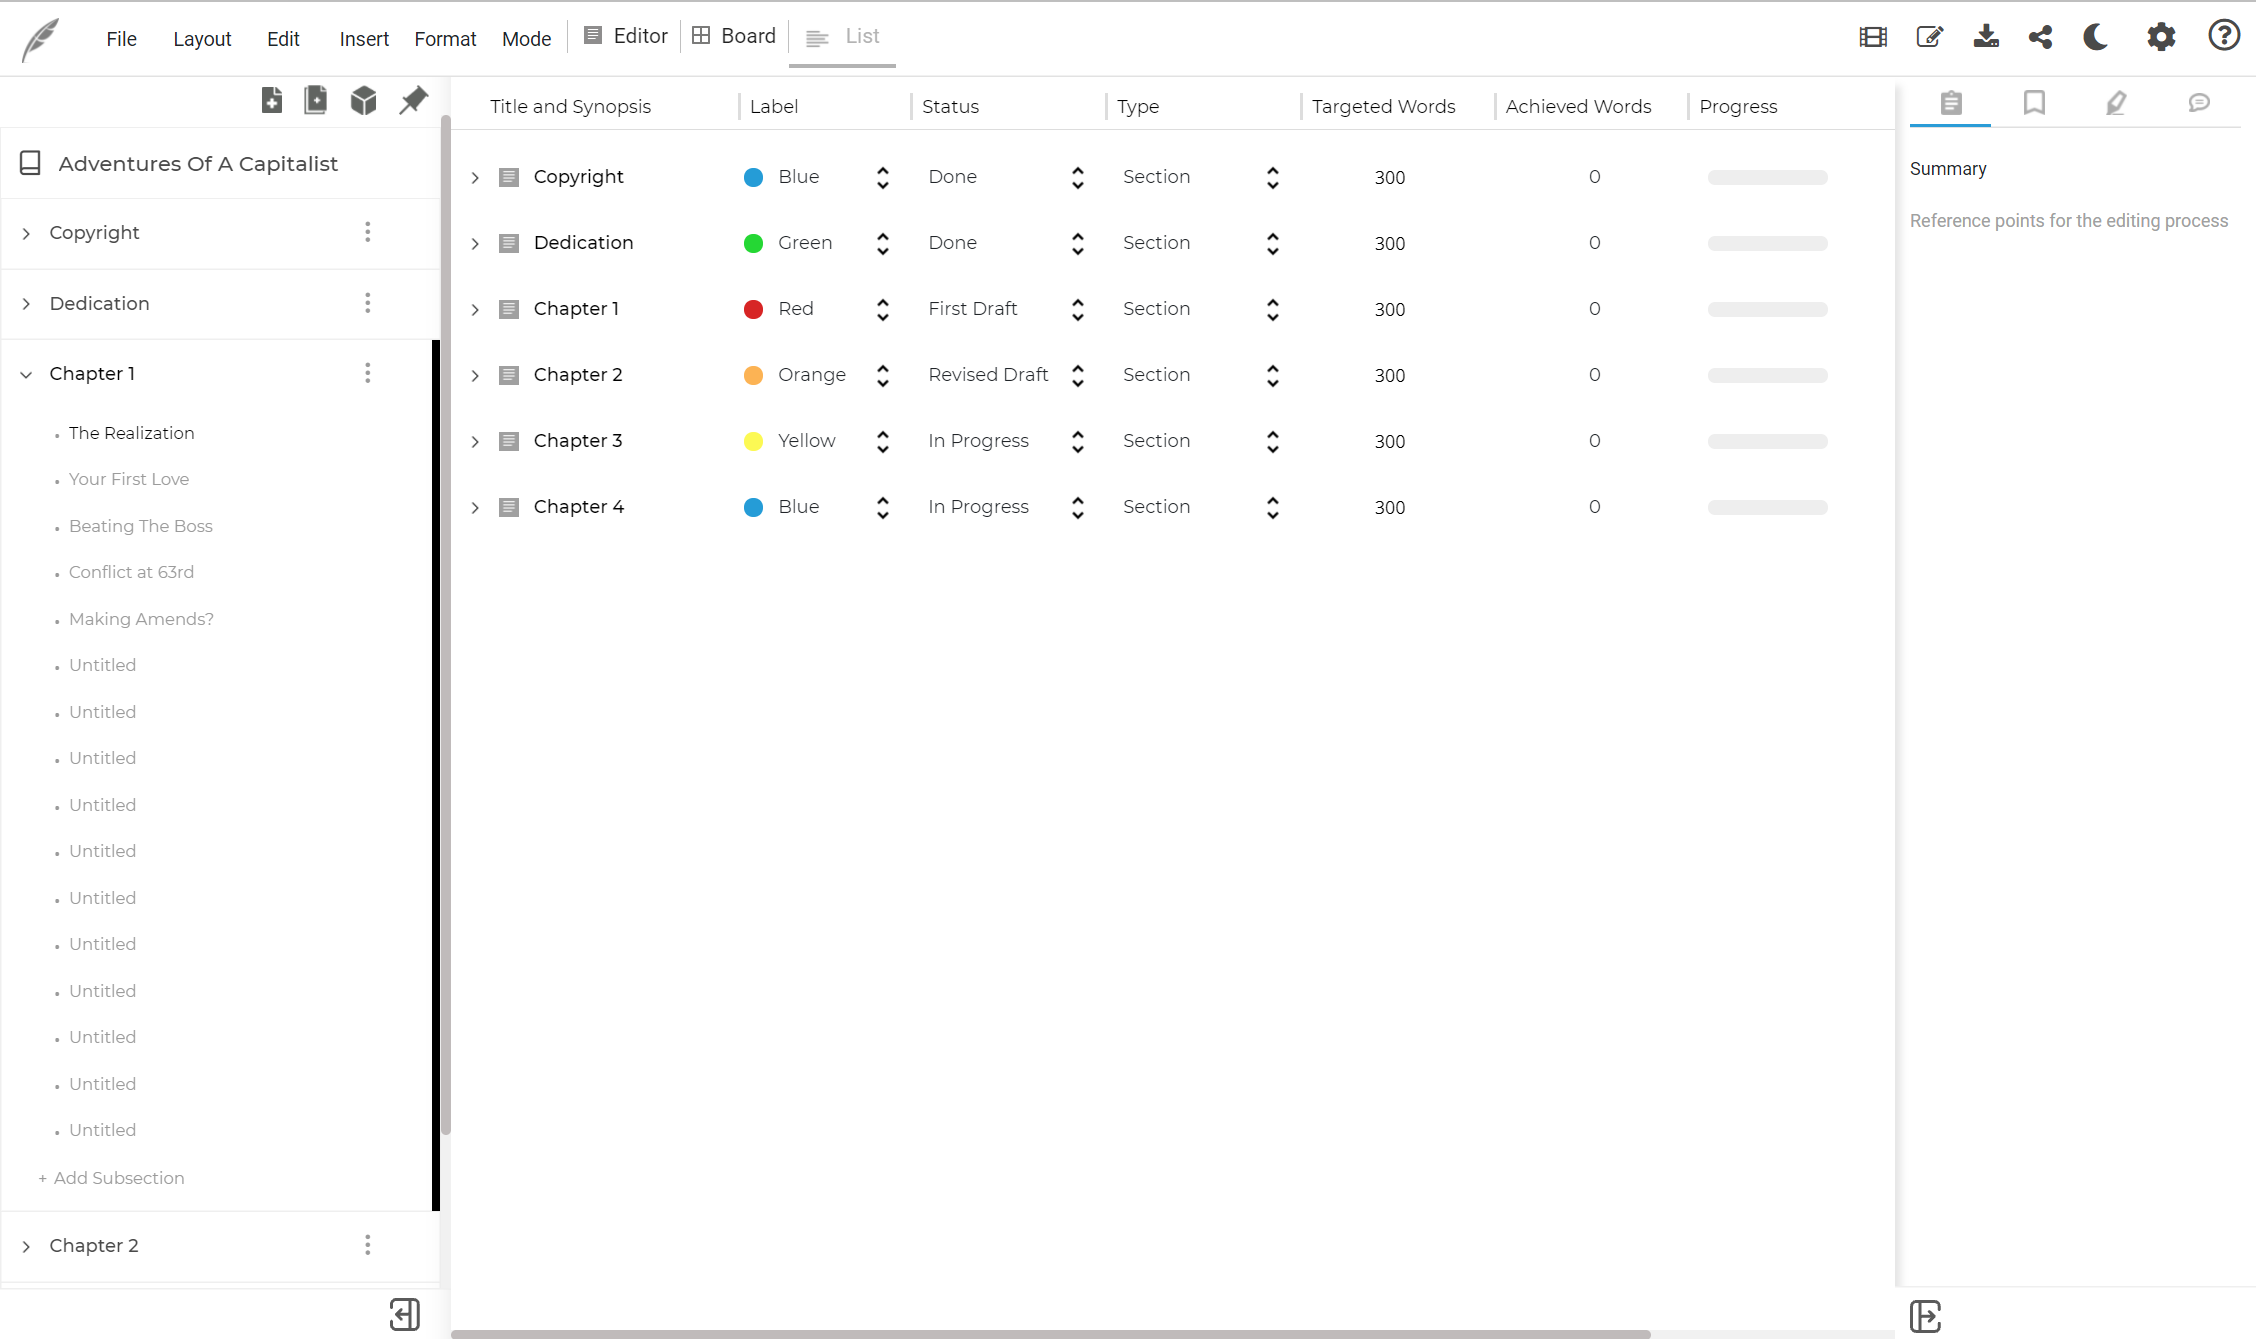Open Beating The Boss subsection
This screenshot has height=1339, width=2256.
tap(141, 526)
